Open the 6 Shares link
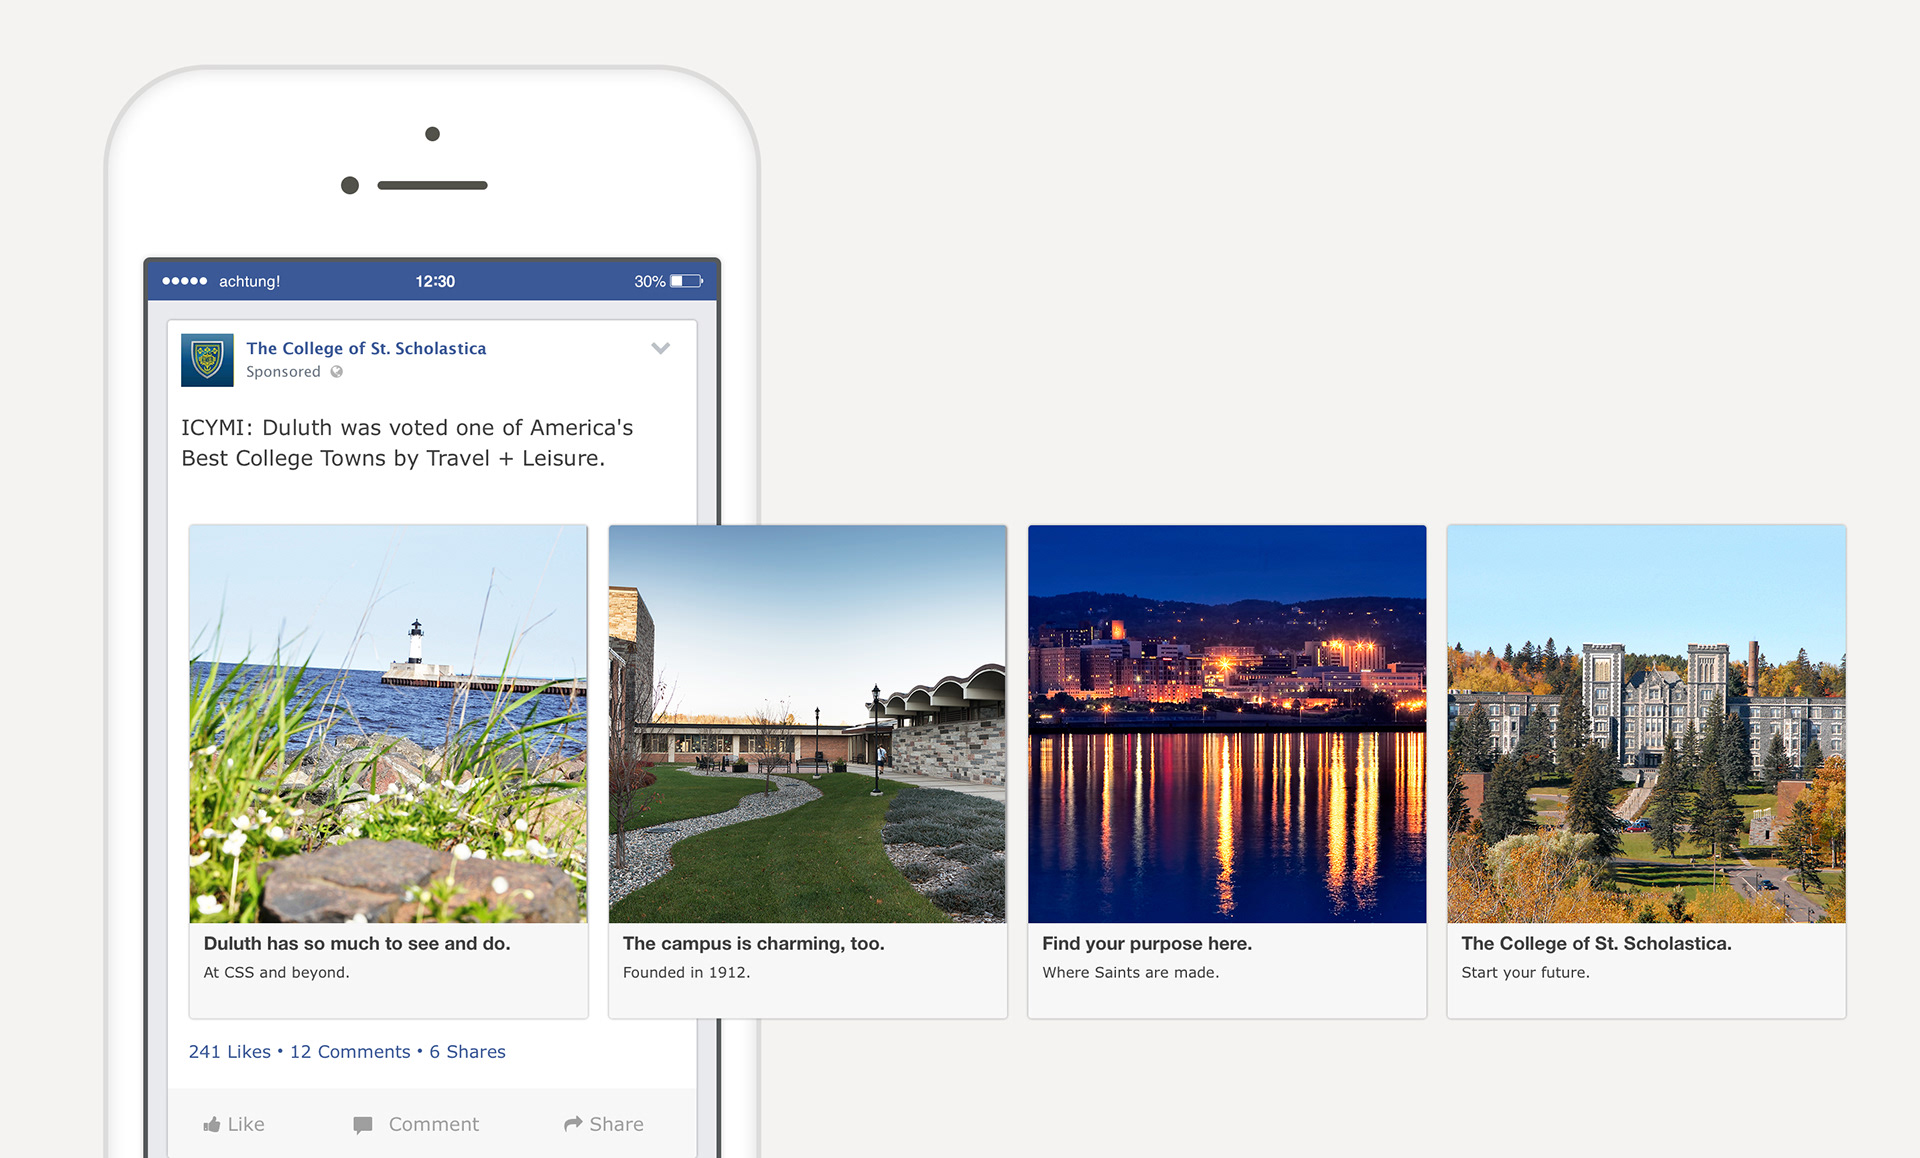The image size is (1920, 1158). pyautogui.click(x=467, y=1052)
